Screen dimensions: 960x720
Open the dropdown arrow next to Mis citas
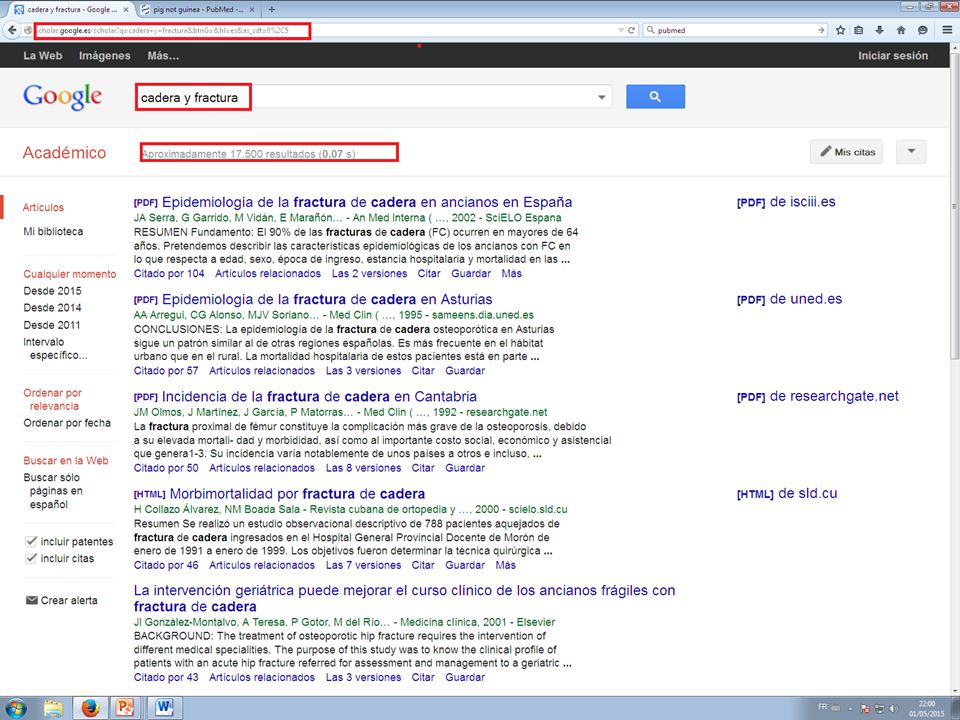pos(911,152)
